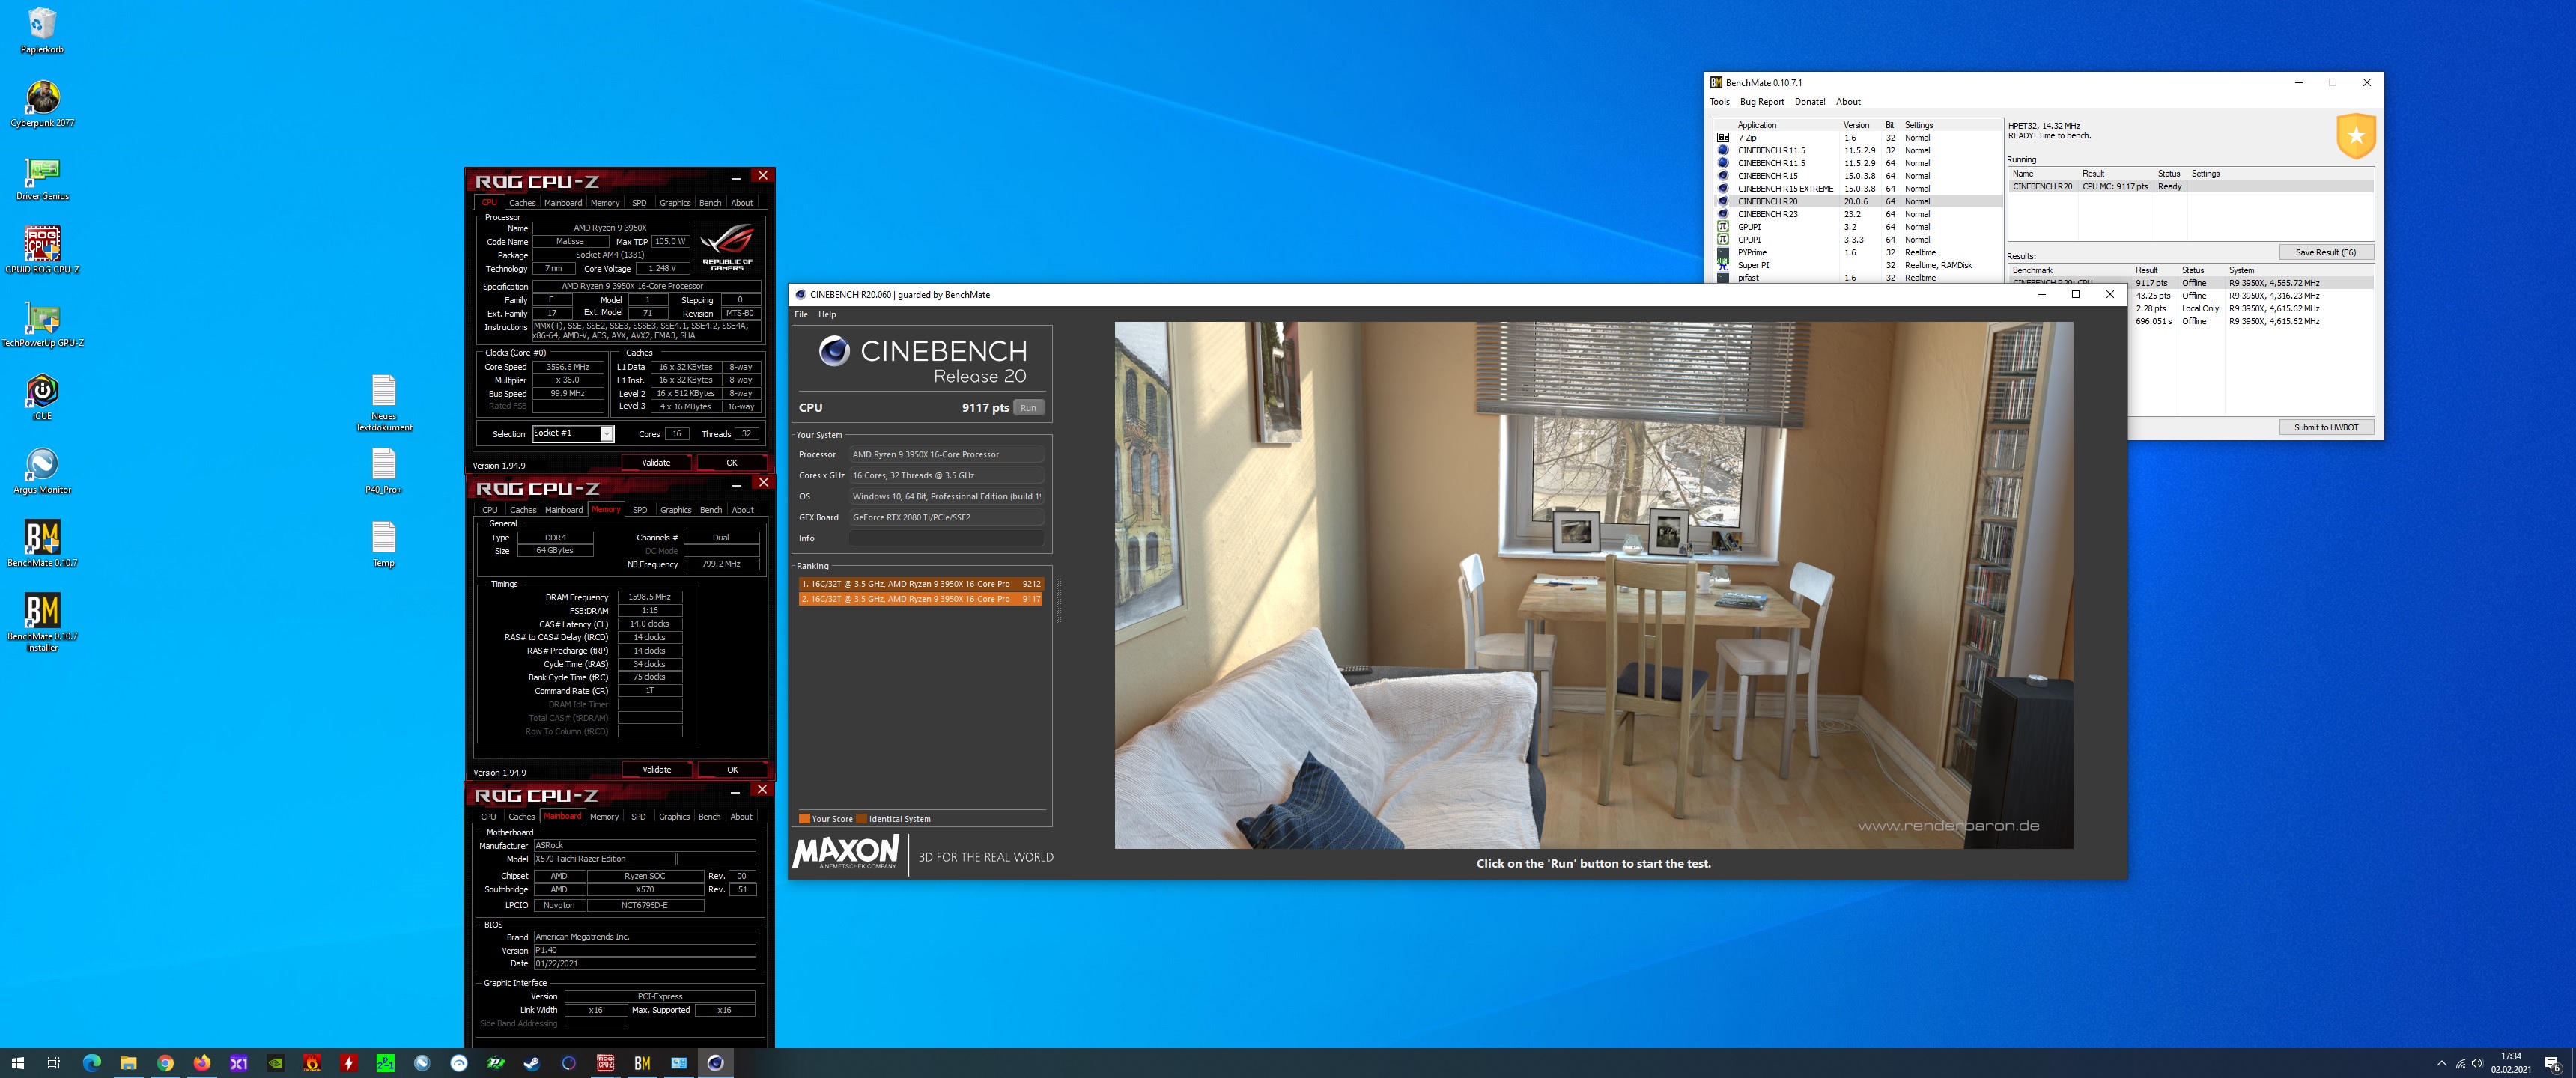Image resolution: width=2576 pixels, height=1078 pixels.
Task: Click Save Result (F6) in BenchMate
Action: click(x=2325, y=252)
